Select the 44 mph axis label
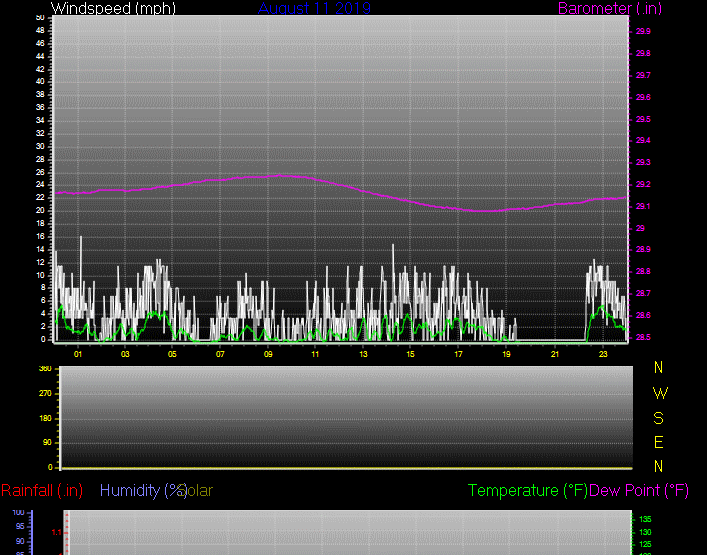707x555 pixels. pyautogui.click(x=41, y=56)
